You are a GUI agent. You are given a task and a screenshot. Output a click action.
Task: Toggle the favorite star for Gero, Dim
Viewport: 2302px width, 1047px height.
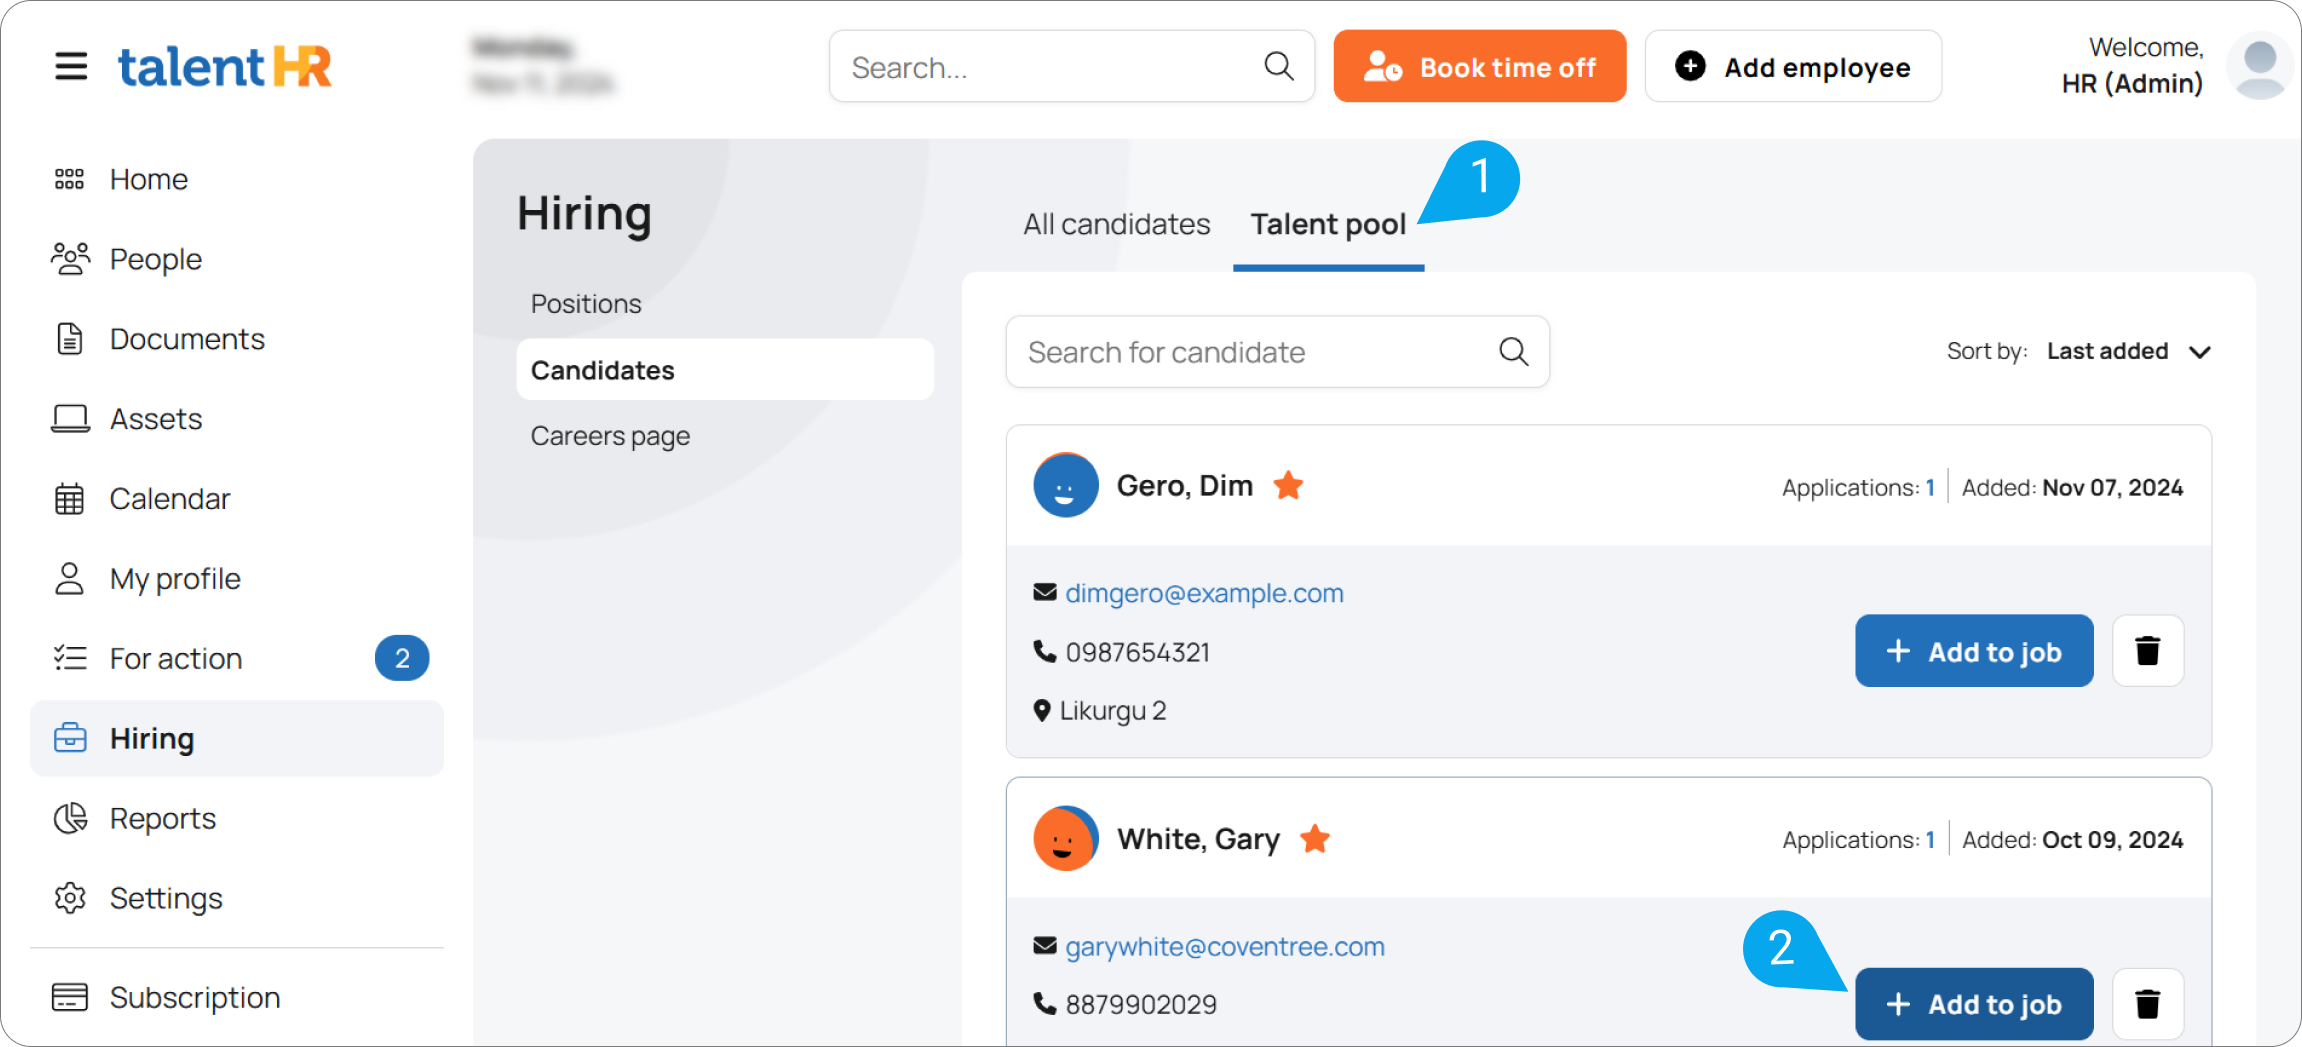click(1288, 486)
